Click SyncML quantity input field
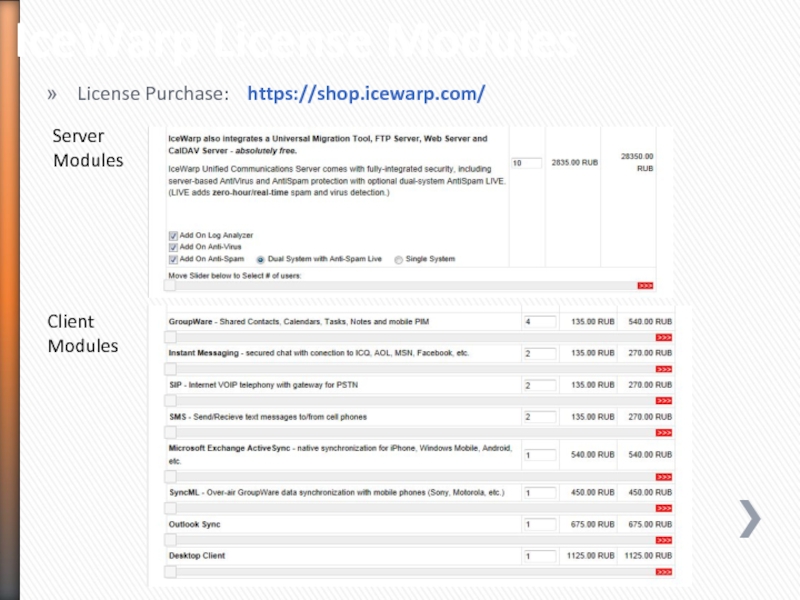Screen dimensions: 800x600 pyautogui.click(x=540, y=493)
